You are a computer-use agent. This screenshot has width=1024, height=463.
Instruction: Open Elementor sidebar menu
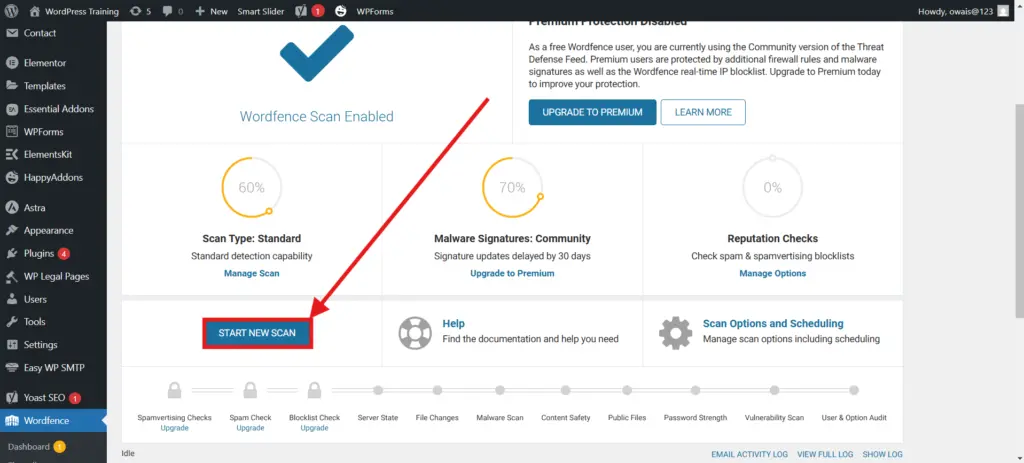[x=45, y=63]
